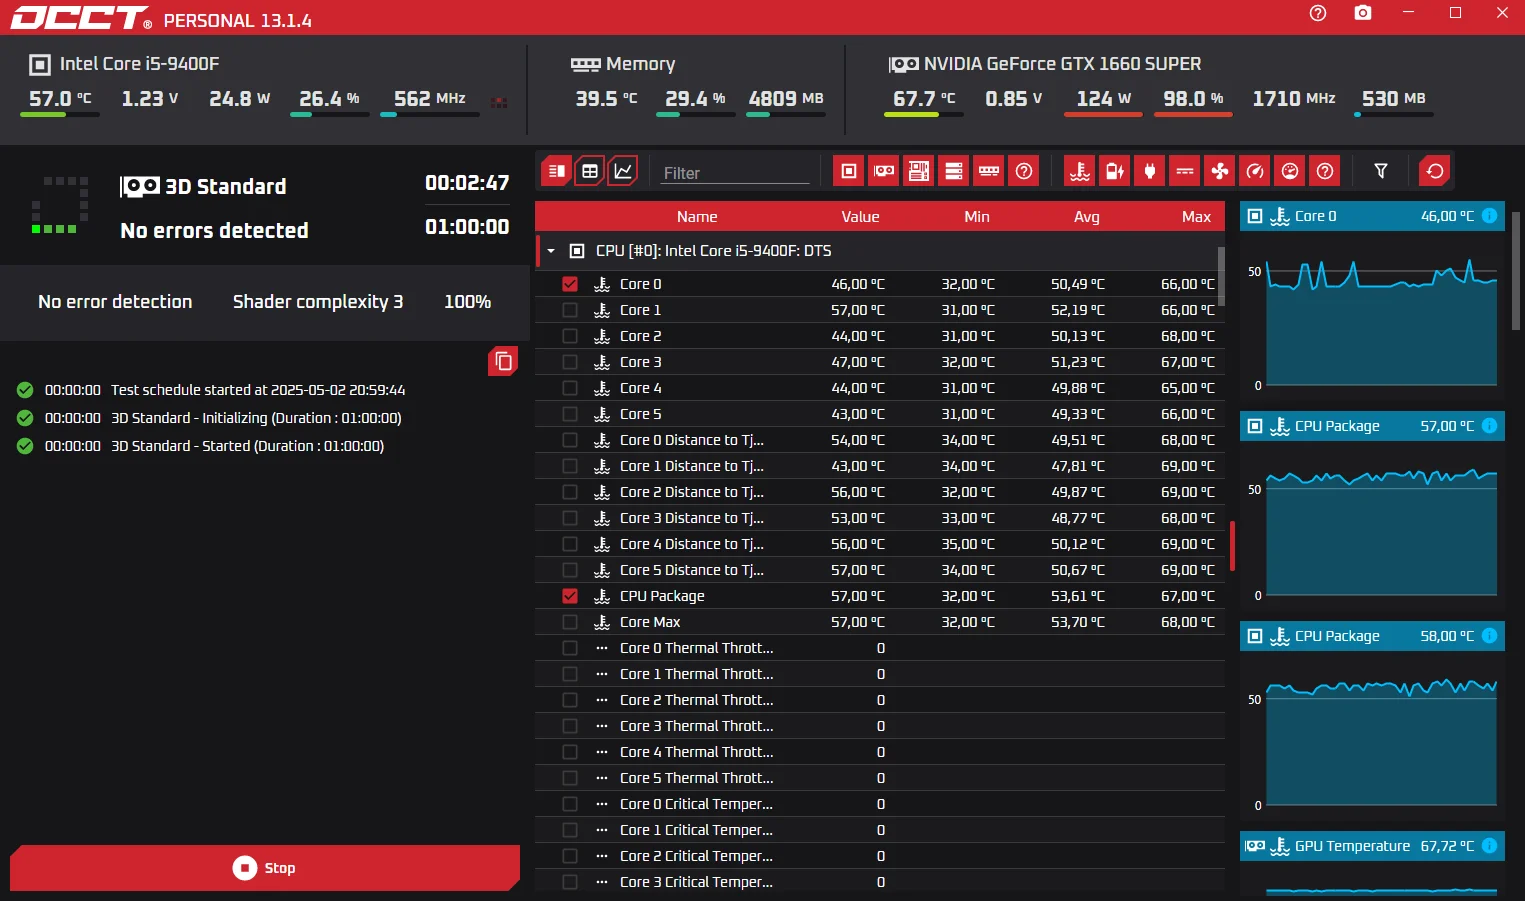Filter sensors by fan type icon

tap(1220, 171)
